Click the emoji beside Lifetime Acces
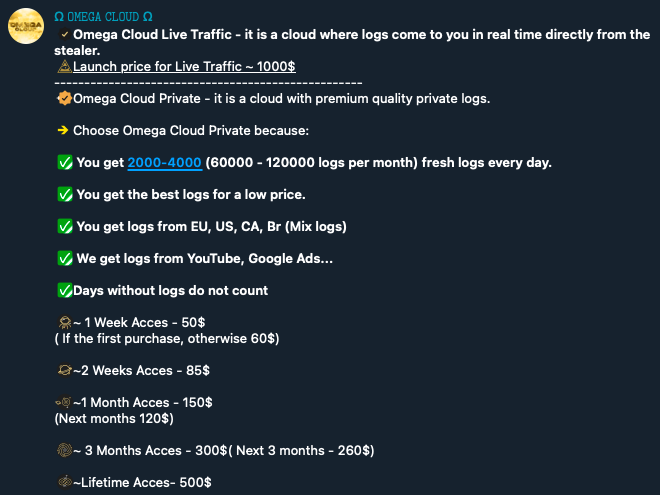660x495 pixels. [65, 482]
